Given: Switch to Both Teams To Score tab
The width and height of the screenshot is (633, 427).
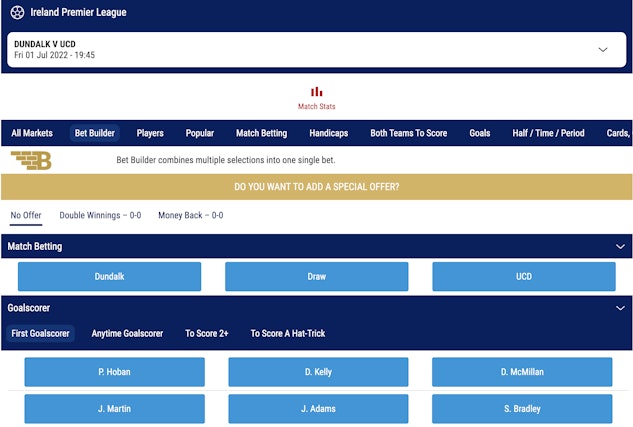Looking at the screenshot, I should [x=408, y=133].
